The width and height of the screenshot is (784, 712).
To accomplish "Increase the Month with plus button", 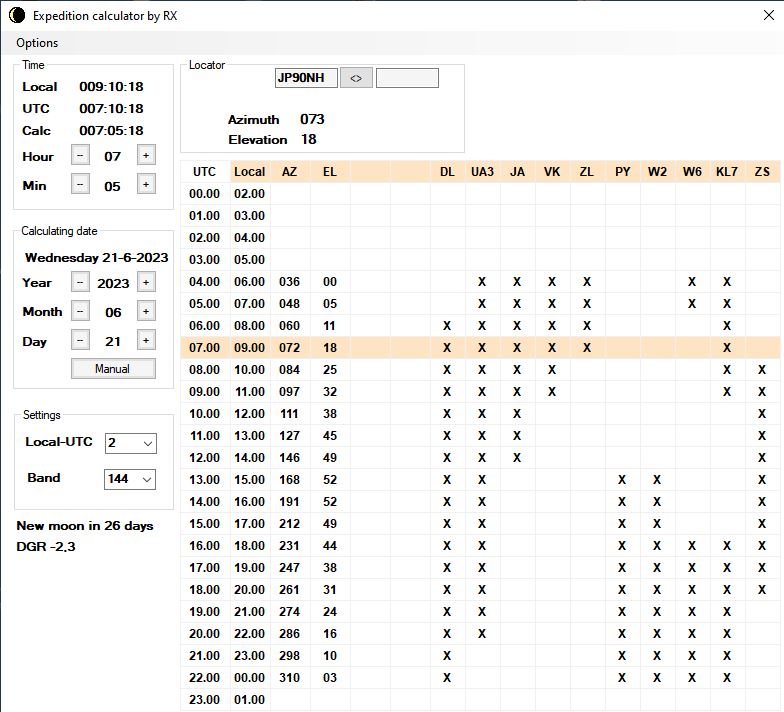I will click(x=146, y=312).
